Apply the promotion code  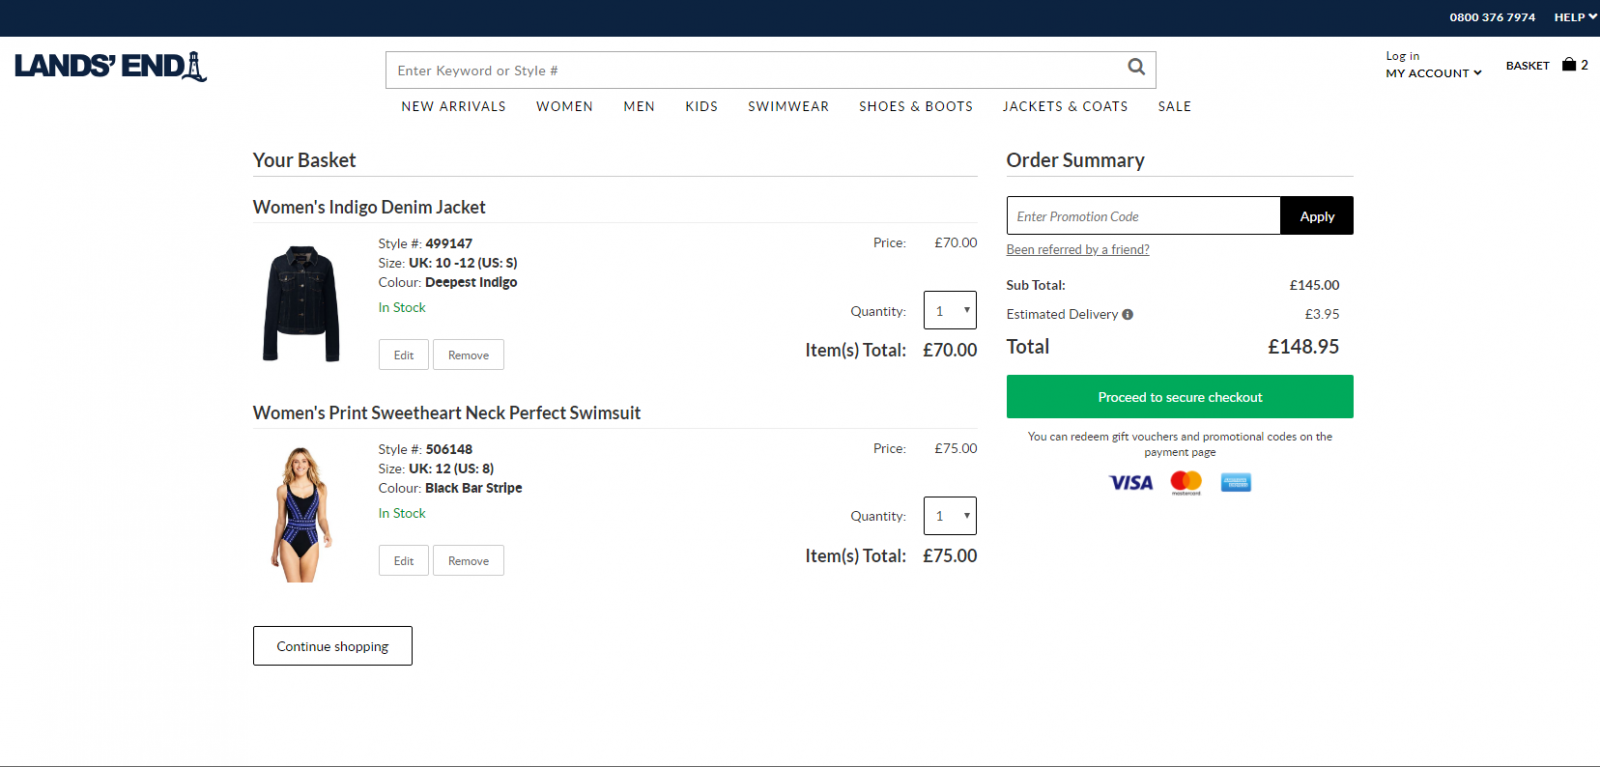click(1317, 216)
